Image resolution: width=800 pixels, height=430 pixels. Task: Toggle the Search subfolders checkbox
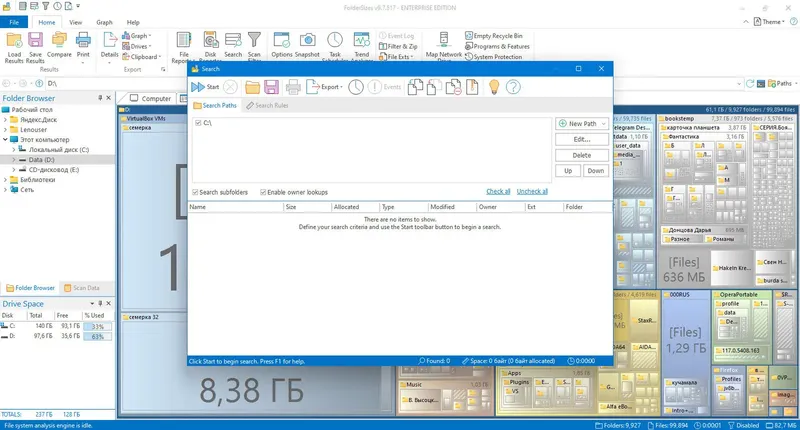coord(195,192)
